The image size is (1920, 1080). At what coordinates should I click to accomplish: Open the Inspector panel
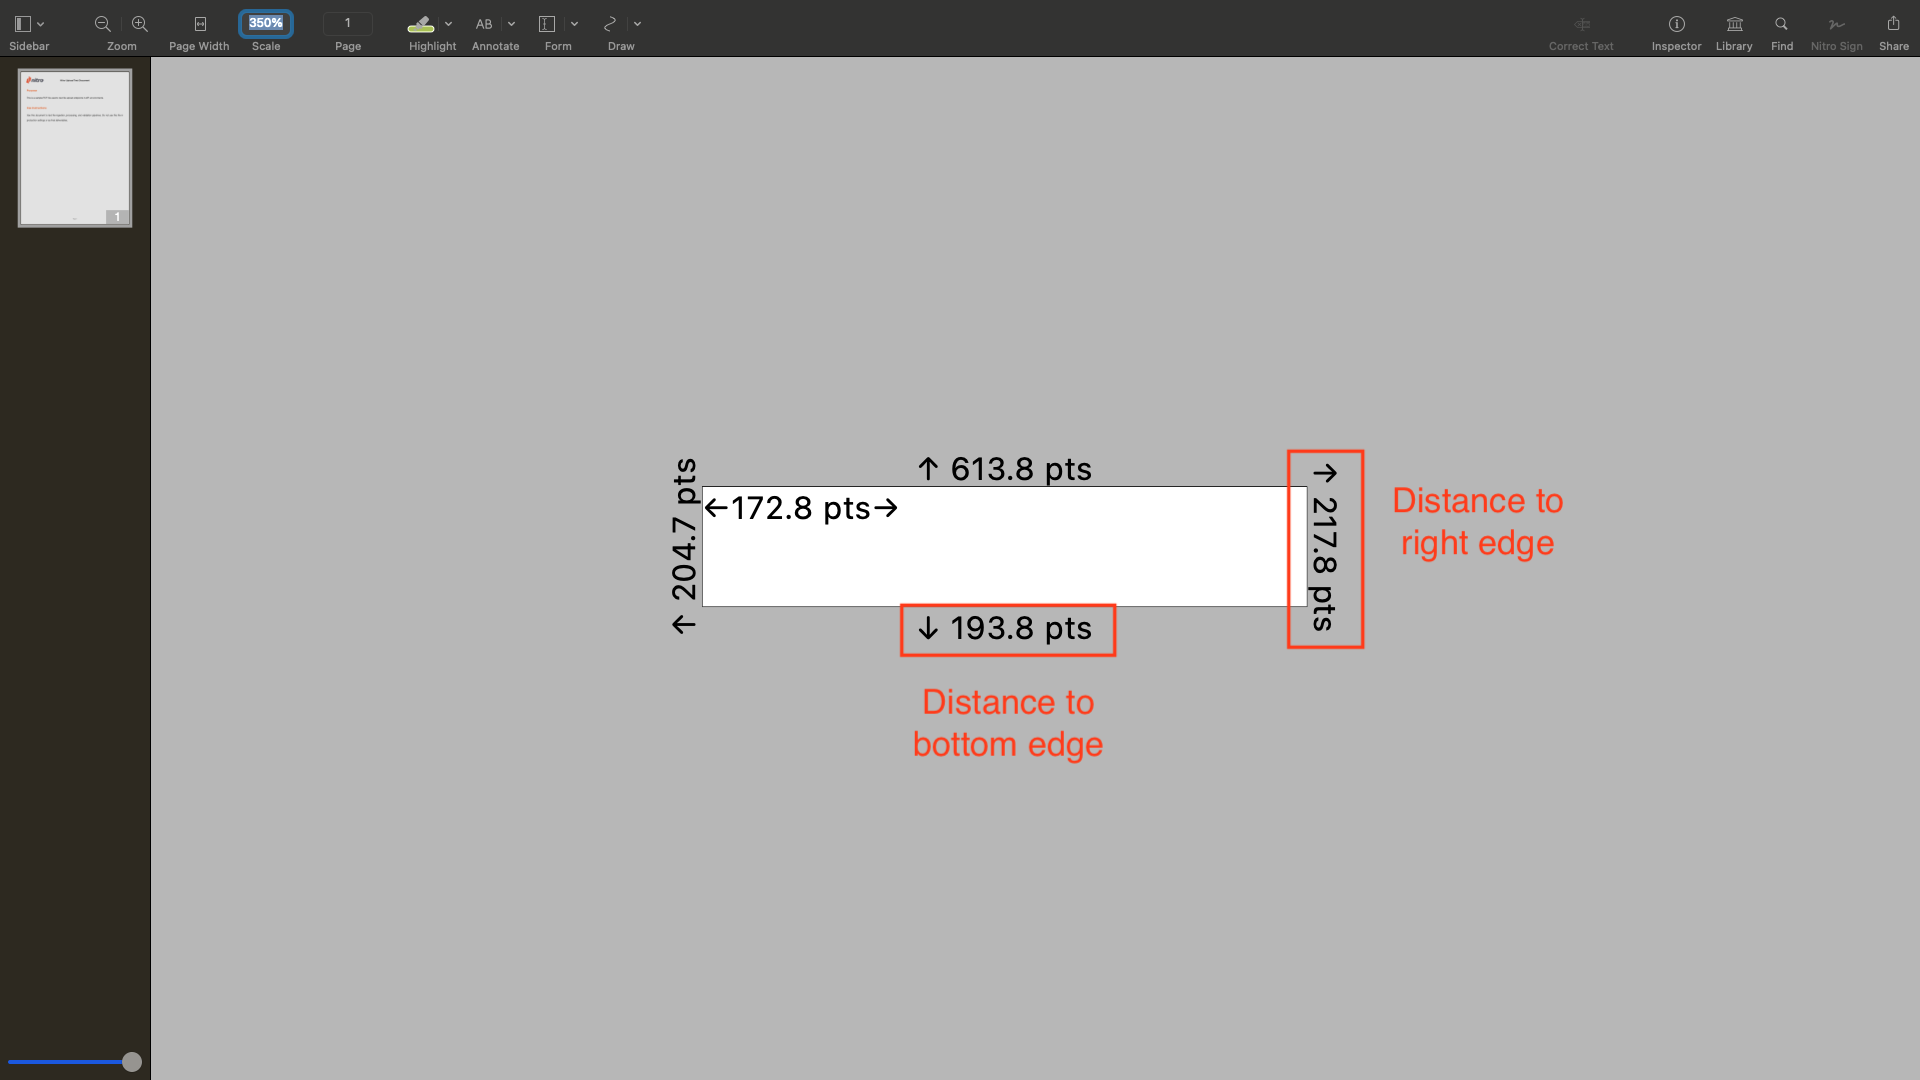pos(1676,24)
